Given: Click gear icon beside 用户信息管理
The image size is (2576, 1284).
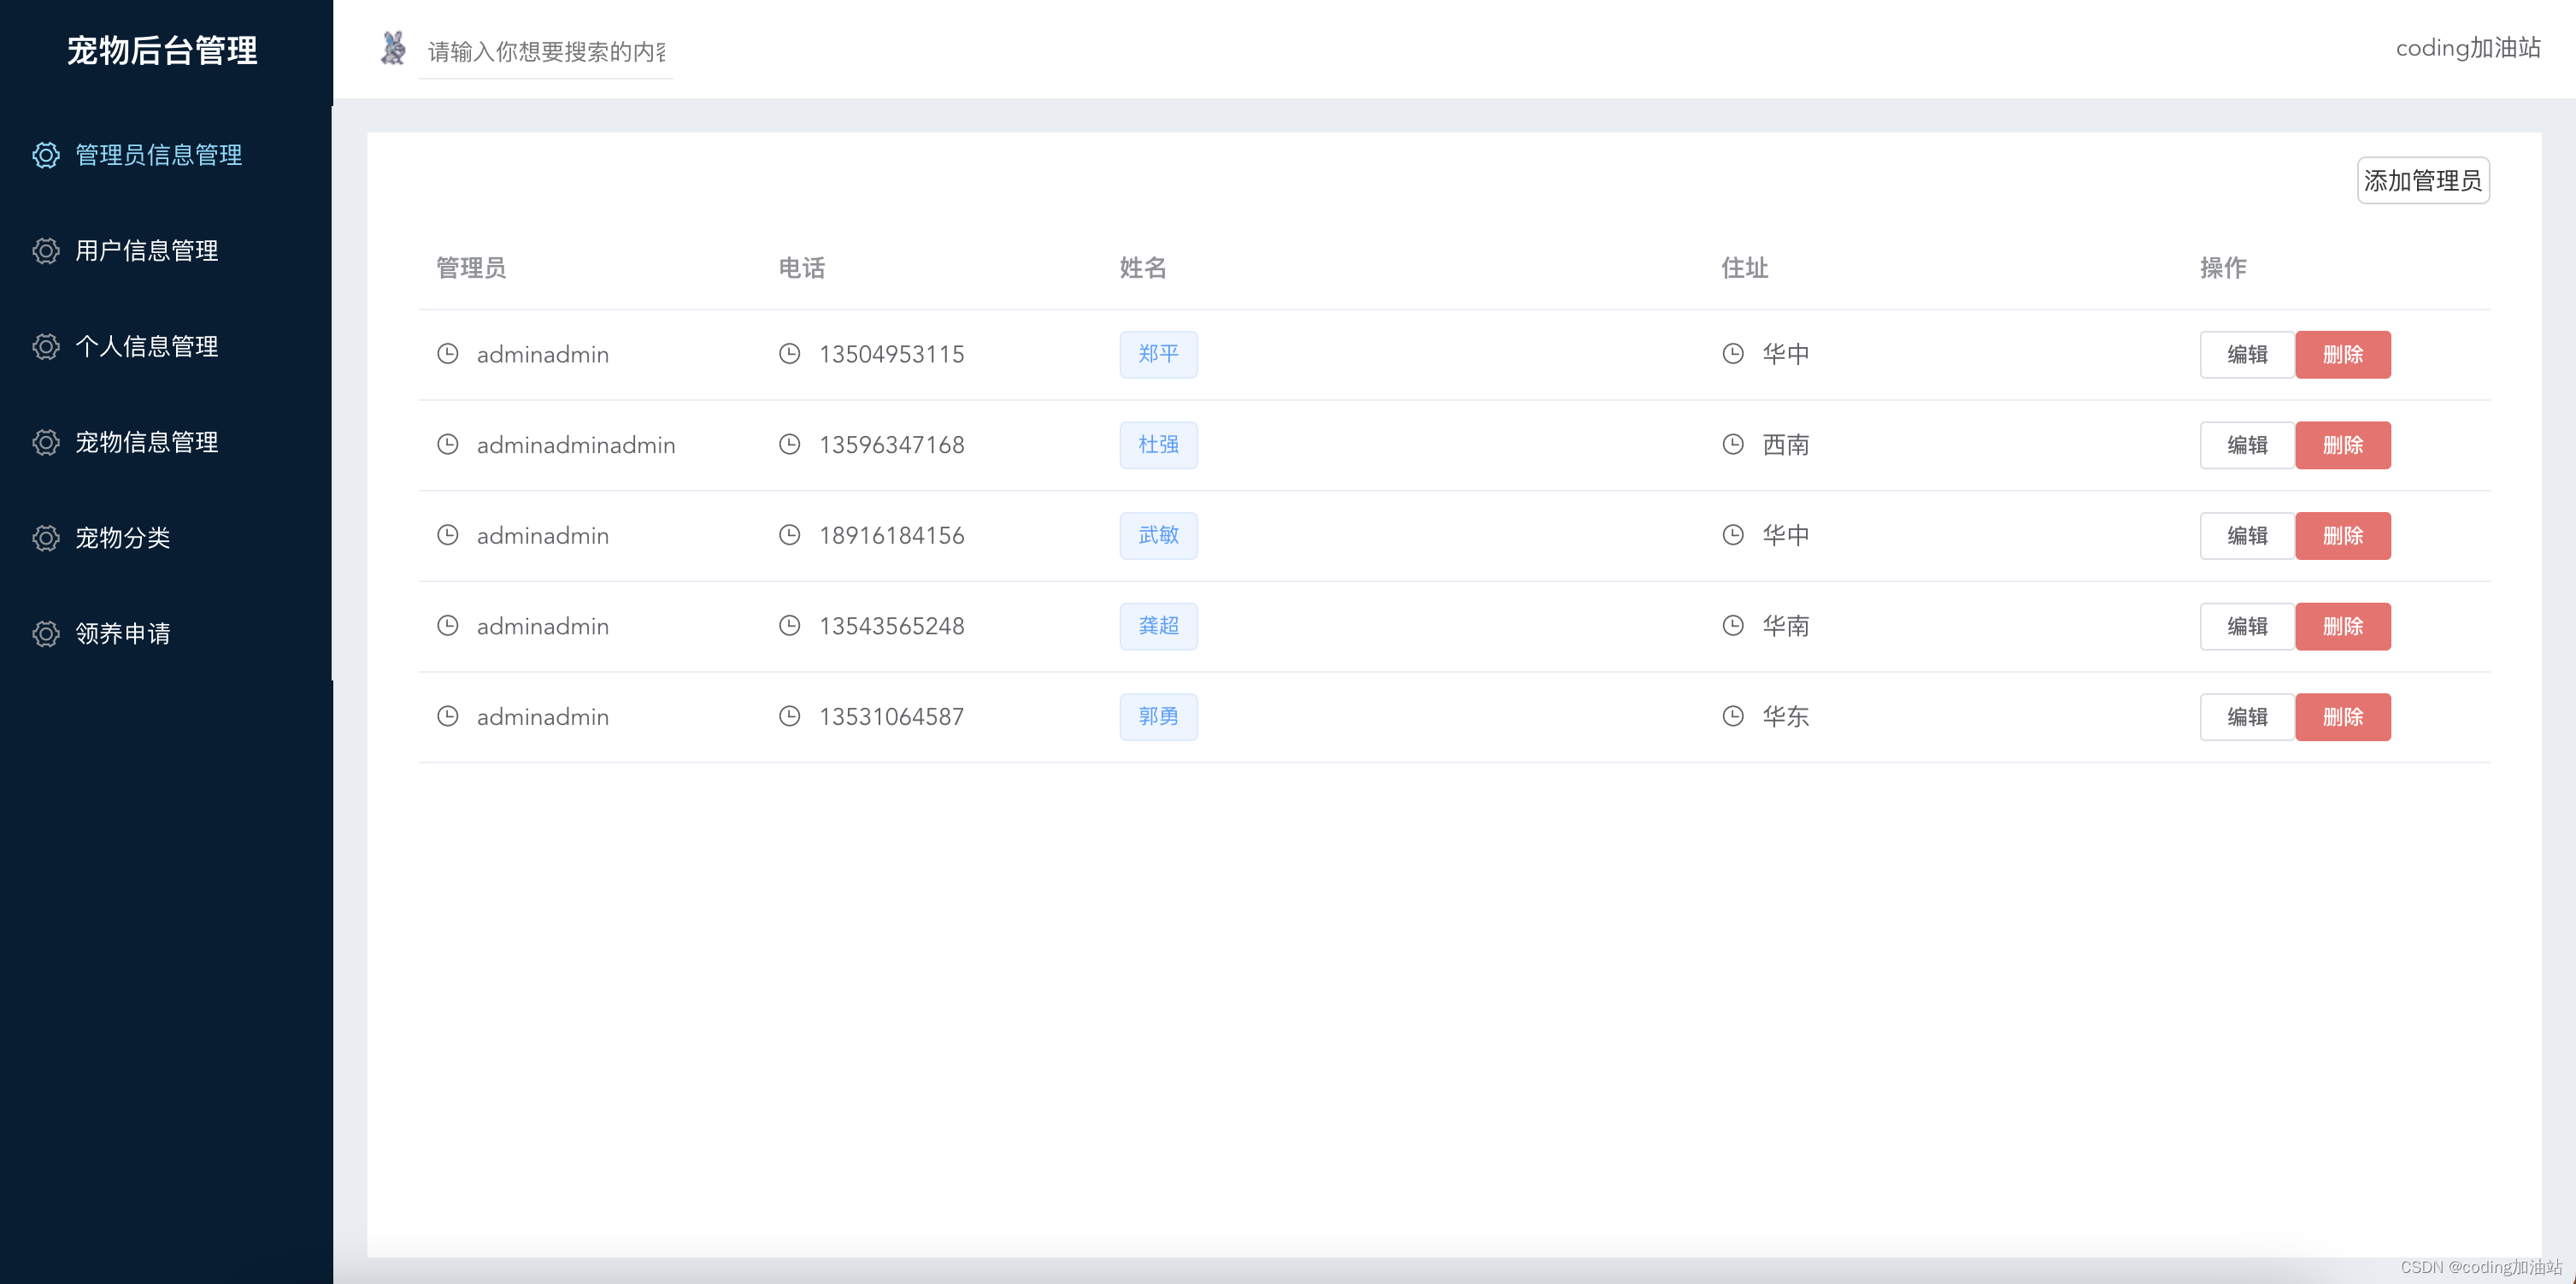Looking at the screenshot, I should click(x=46, y=251).
